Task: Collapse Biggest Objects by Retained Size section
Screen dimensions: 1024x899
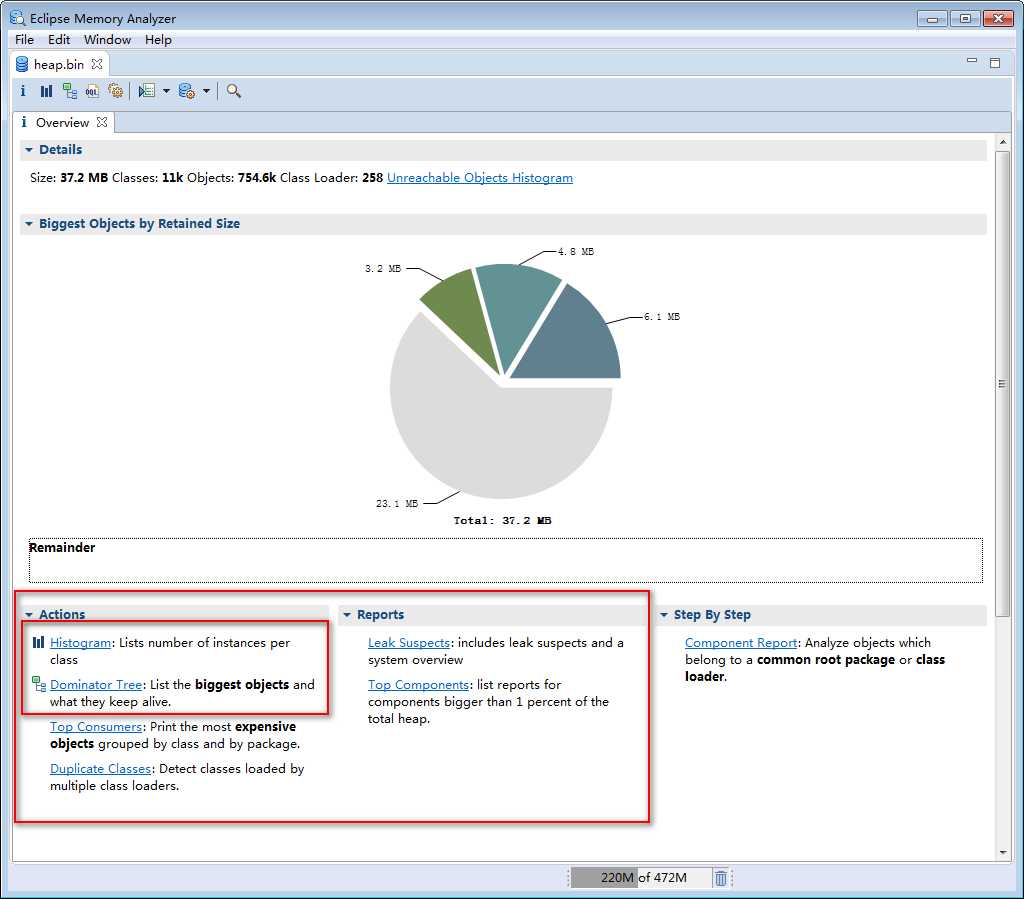Action: [29, 223]
